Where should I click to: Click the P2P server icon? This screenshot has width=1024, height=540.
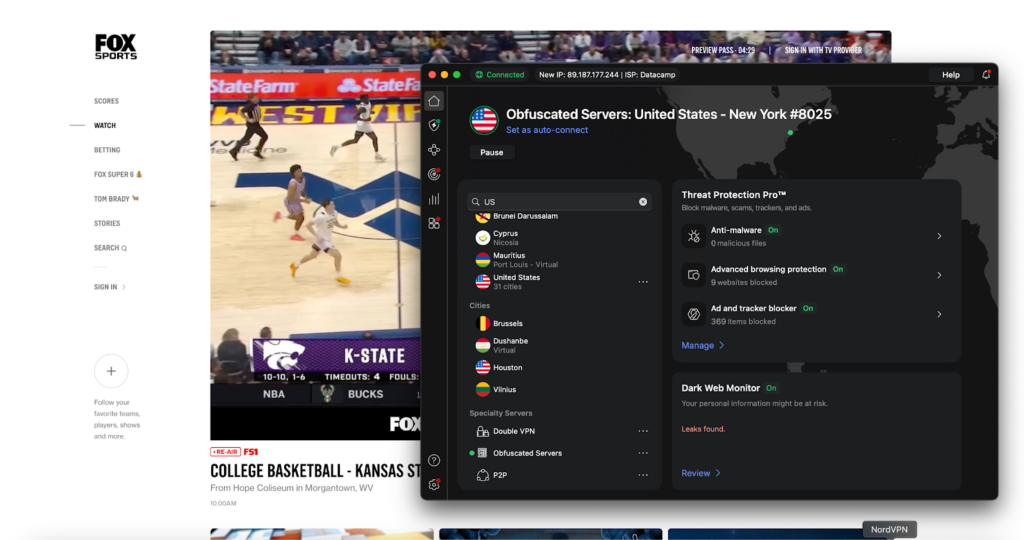(x=482, y=475)
